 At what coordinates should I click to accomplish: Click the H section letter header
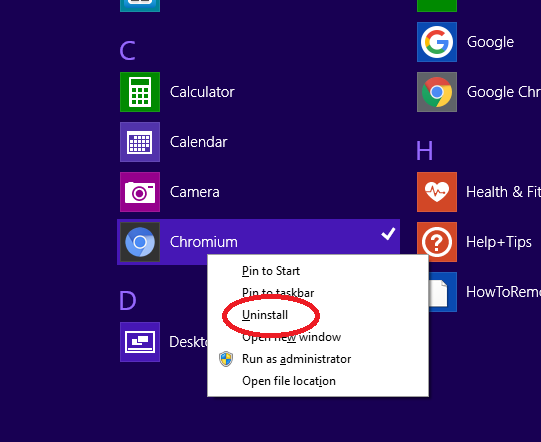point(424,151)
